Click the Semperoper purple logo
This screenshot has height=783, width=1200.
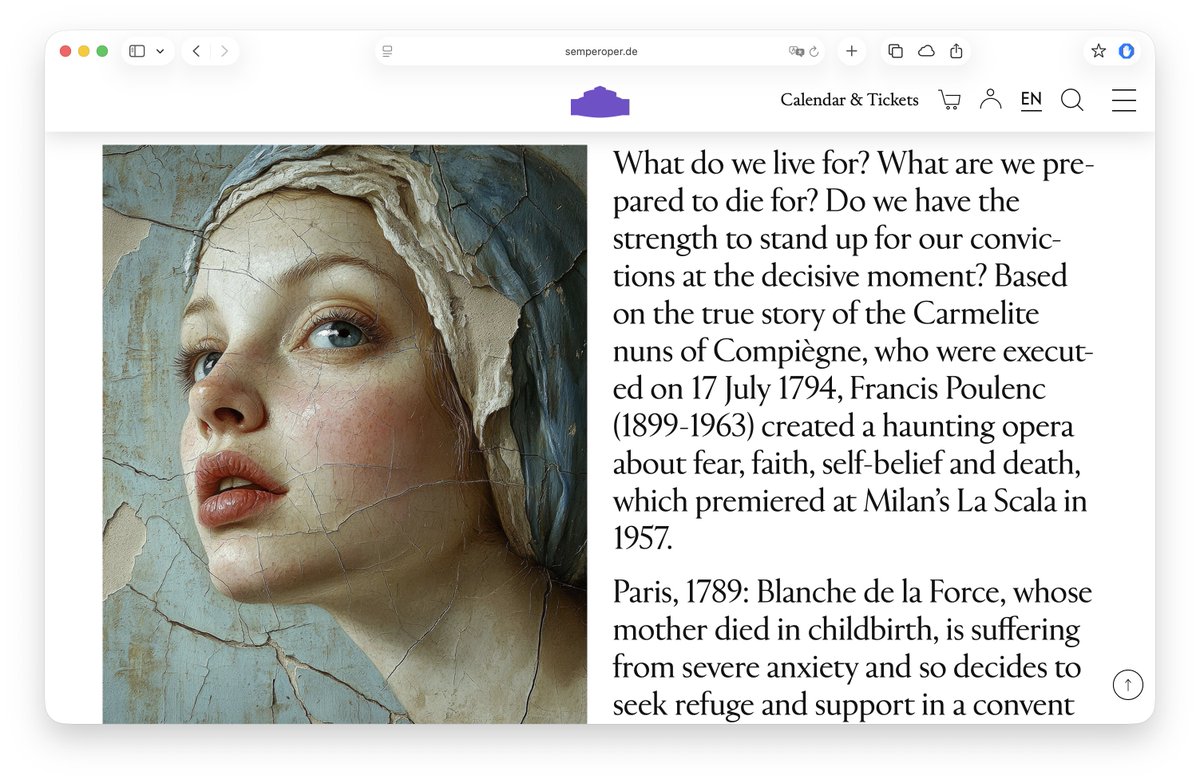(600, 102)
